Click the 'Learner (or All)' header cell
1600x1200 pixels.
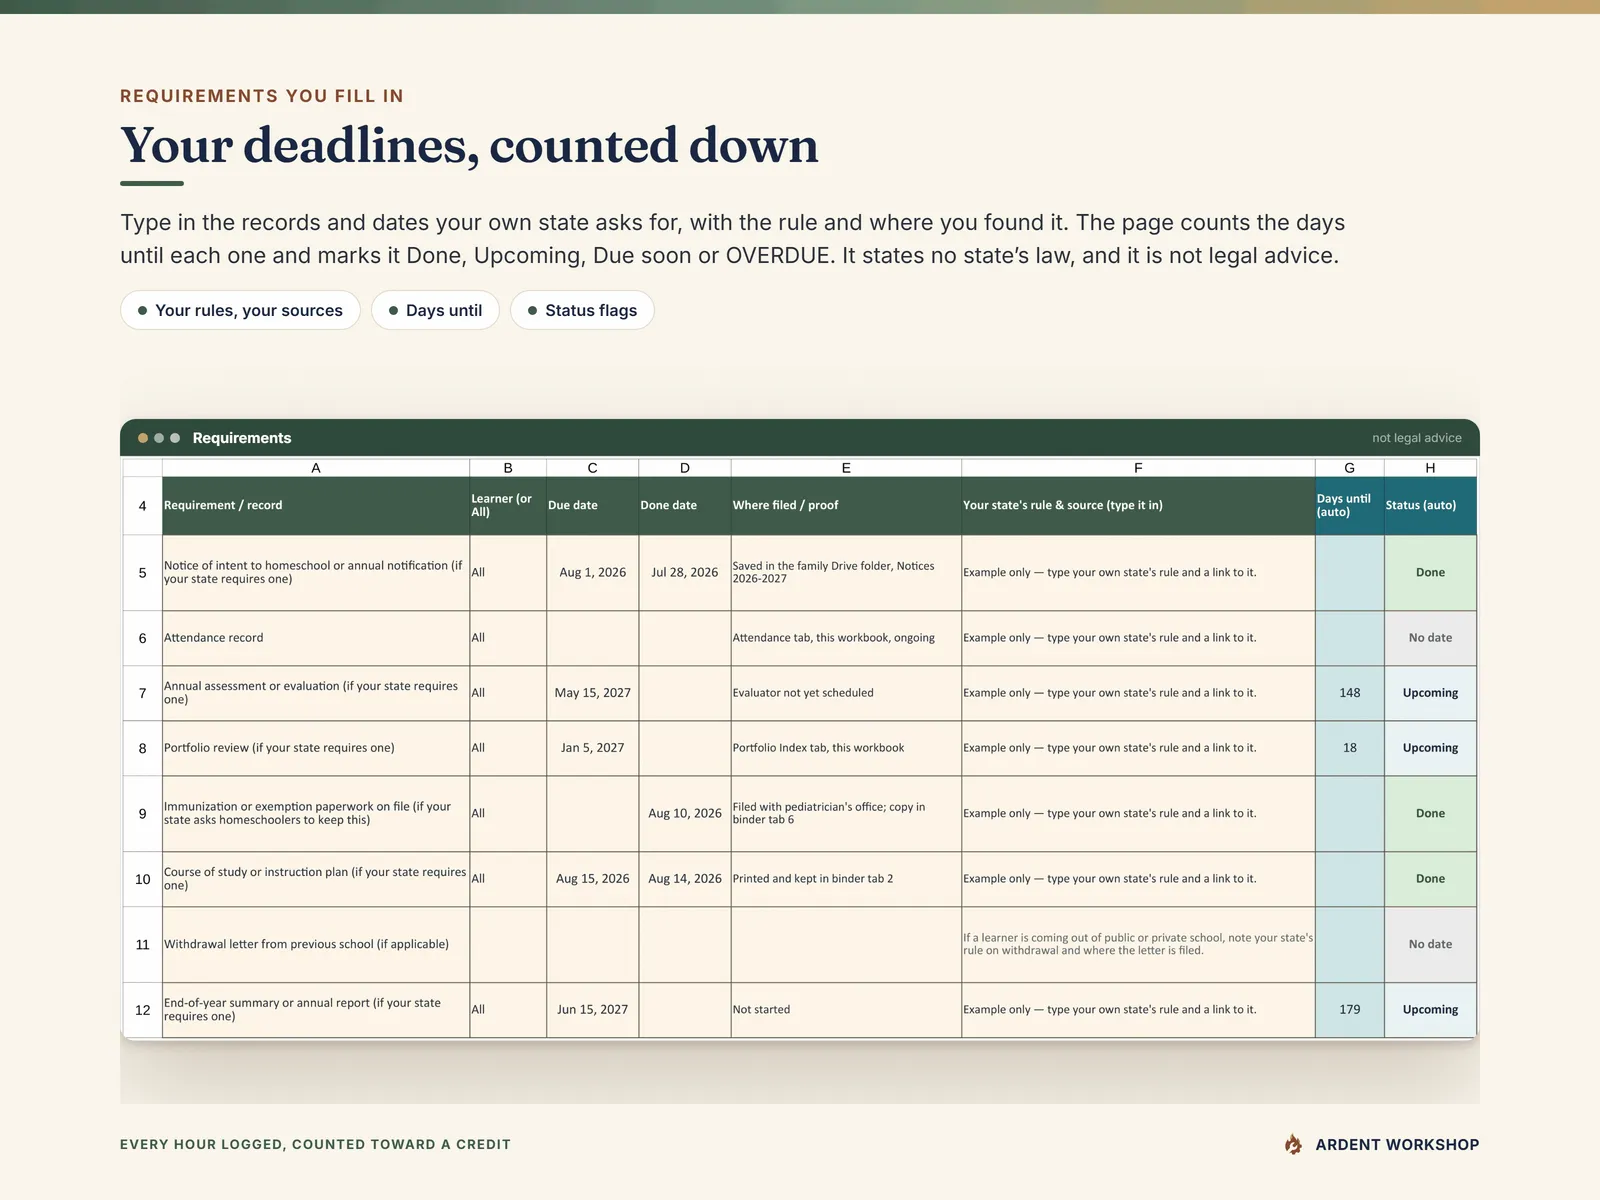point(508,506)
